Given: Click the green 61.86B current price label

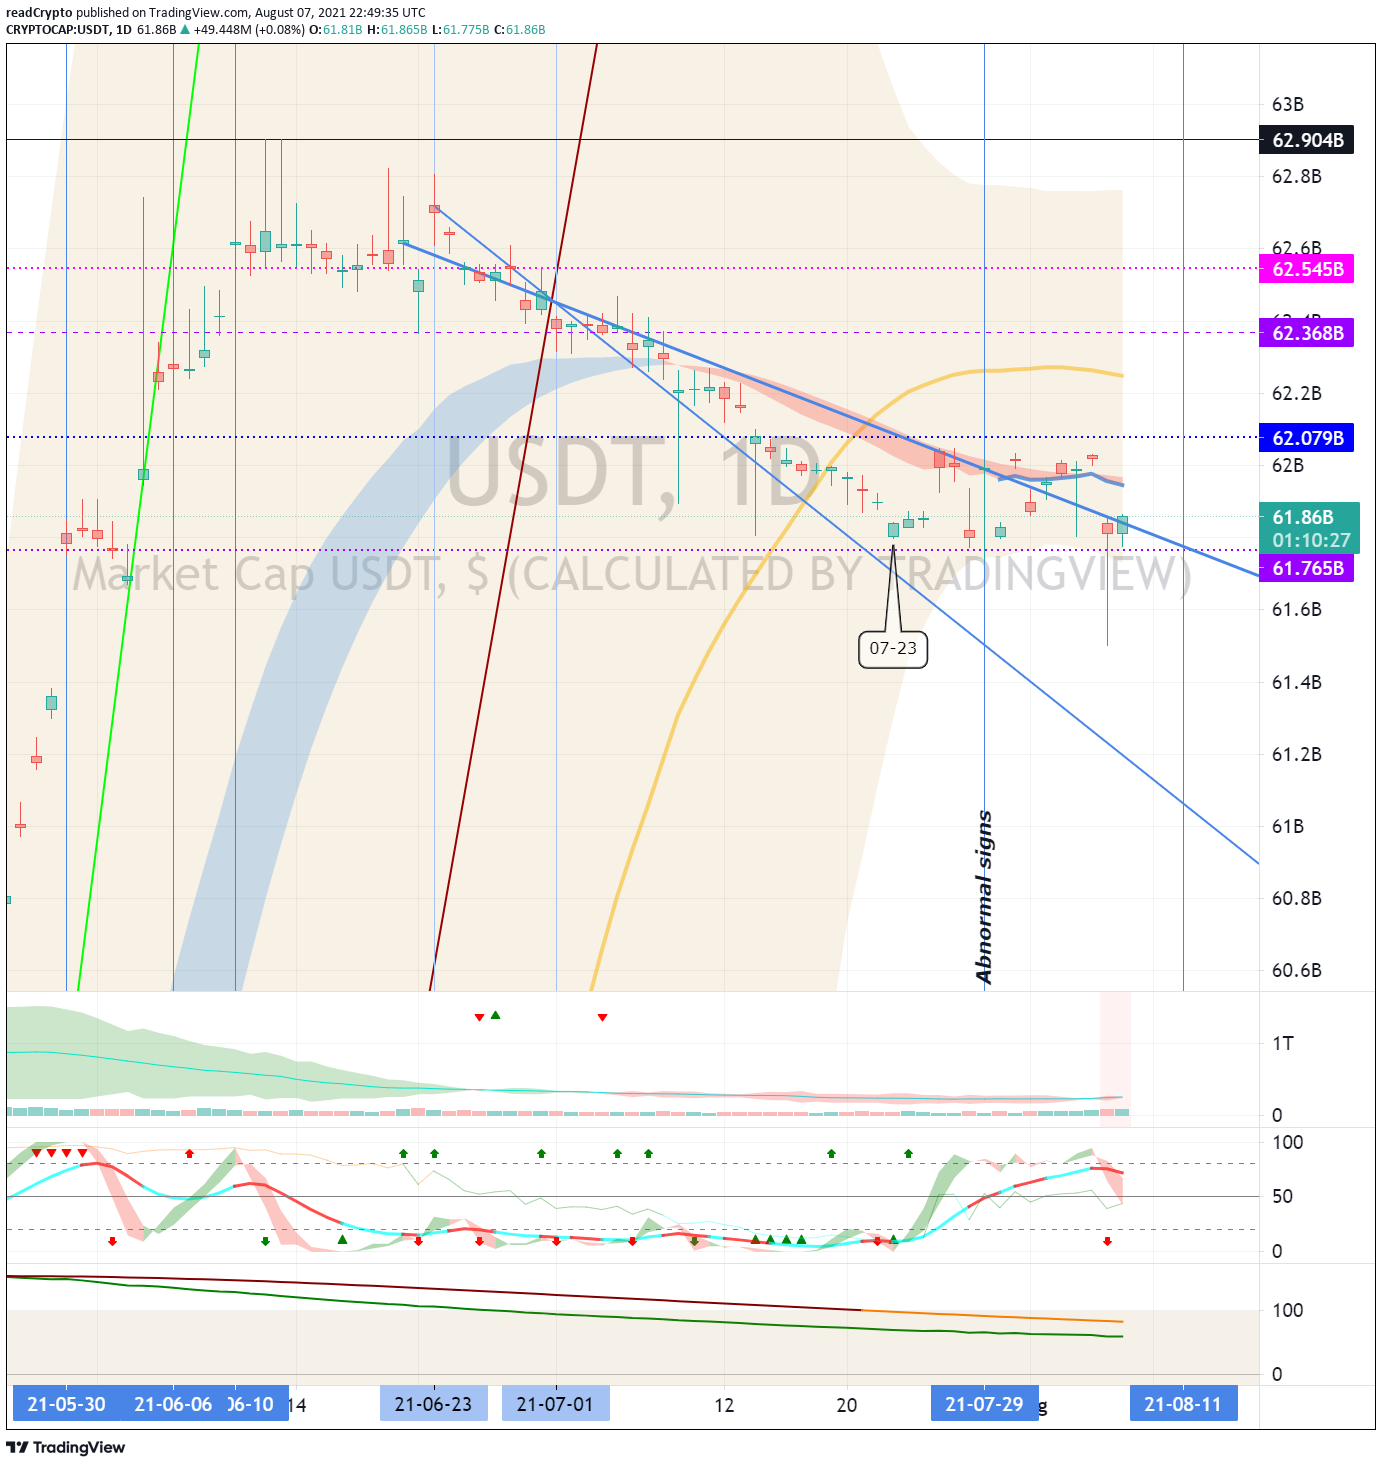Looking at the screenshot, I should point(1309,528).
